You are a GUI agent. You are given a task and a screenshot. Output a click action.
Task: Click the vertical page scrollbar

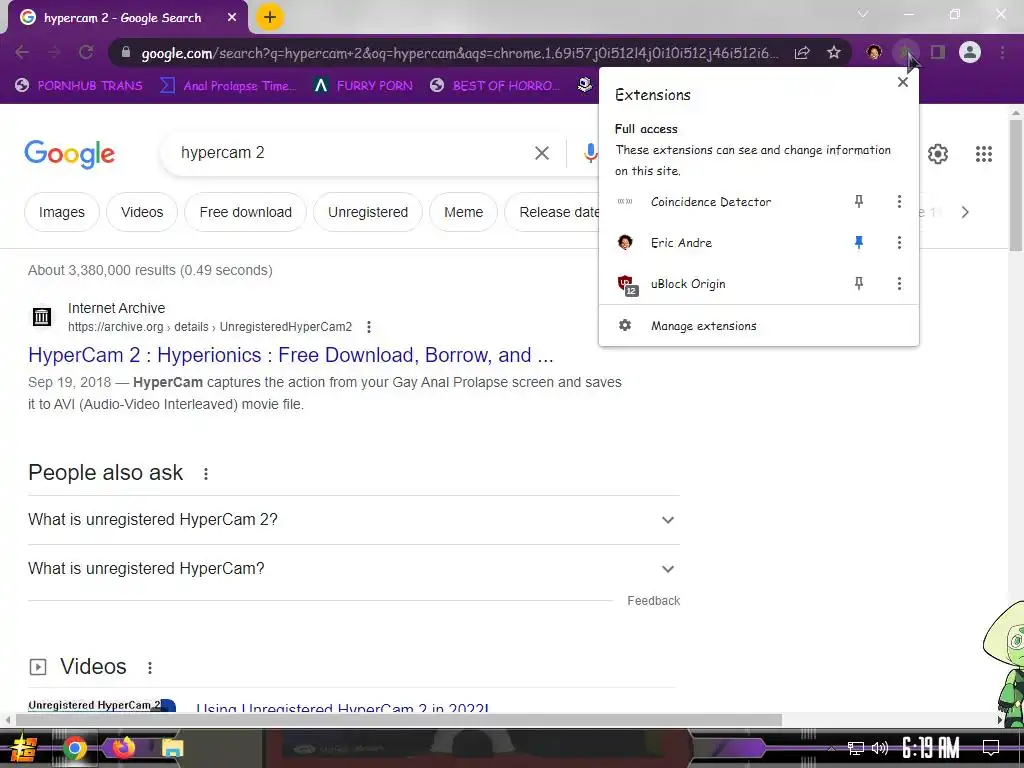click(x=1016, y=184)
